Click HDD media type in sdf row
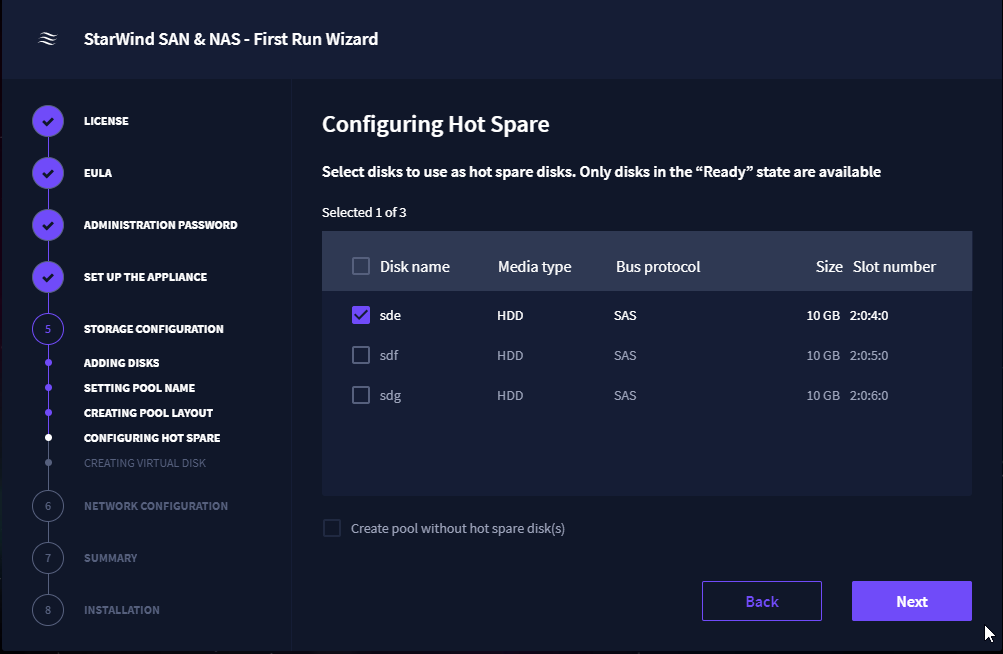This screenshot has height=654, width=1003. [510, 355]
